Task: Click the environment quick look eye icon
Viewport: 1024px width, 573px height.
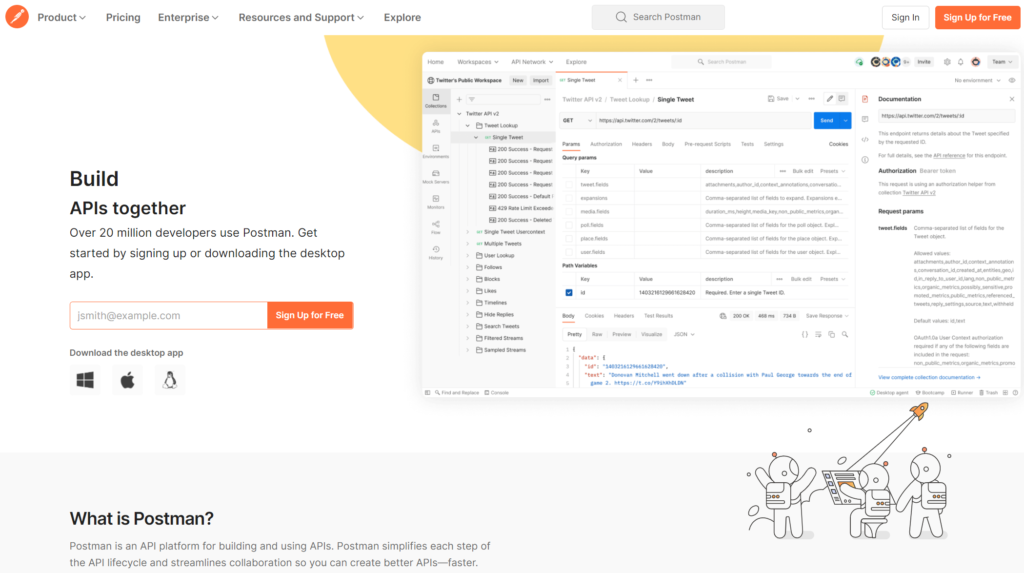Action: point(1012,80)
